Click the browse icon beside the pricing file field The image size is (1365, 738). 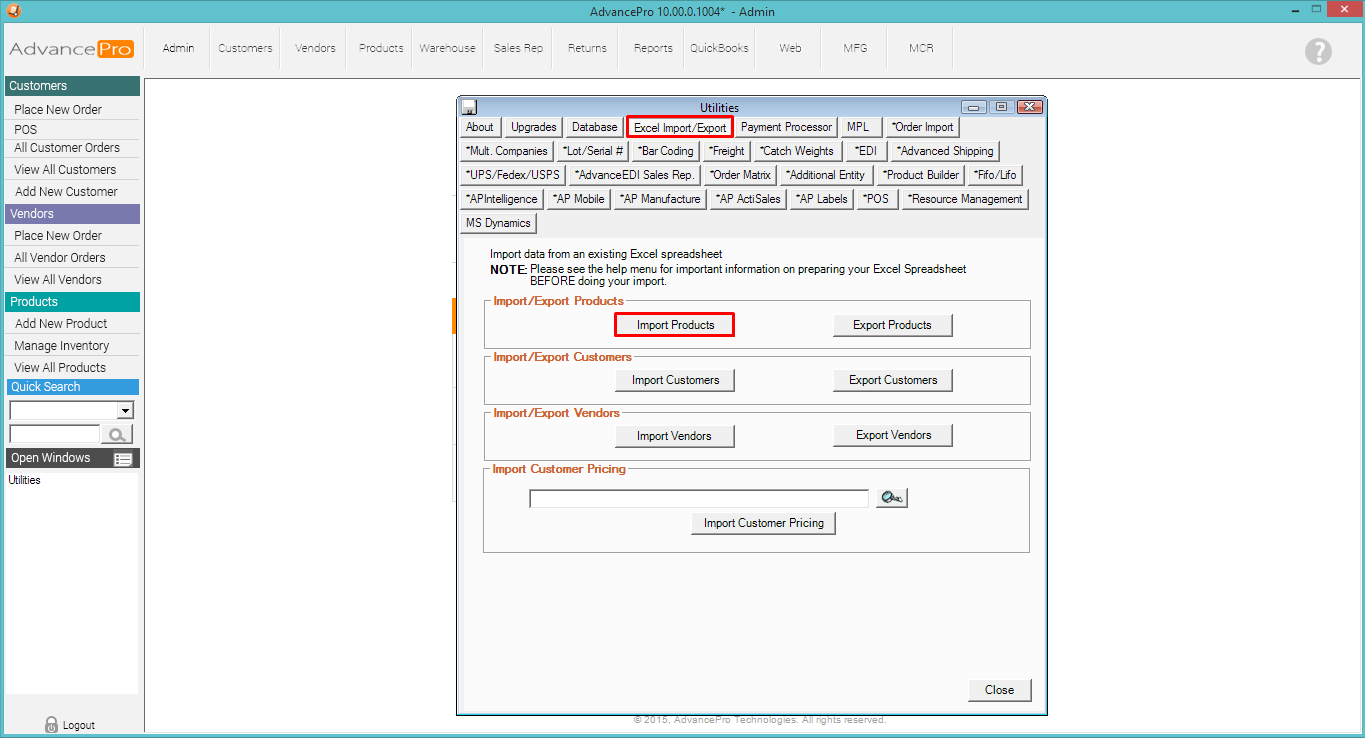click(x=891, y=498)
